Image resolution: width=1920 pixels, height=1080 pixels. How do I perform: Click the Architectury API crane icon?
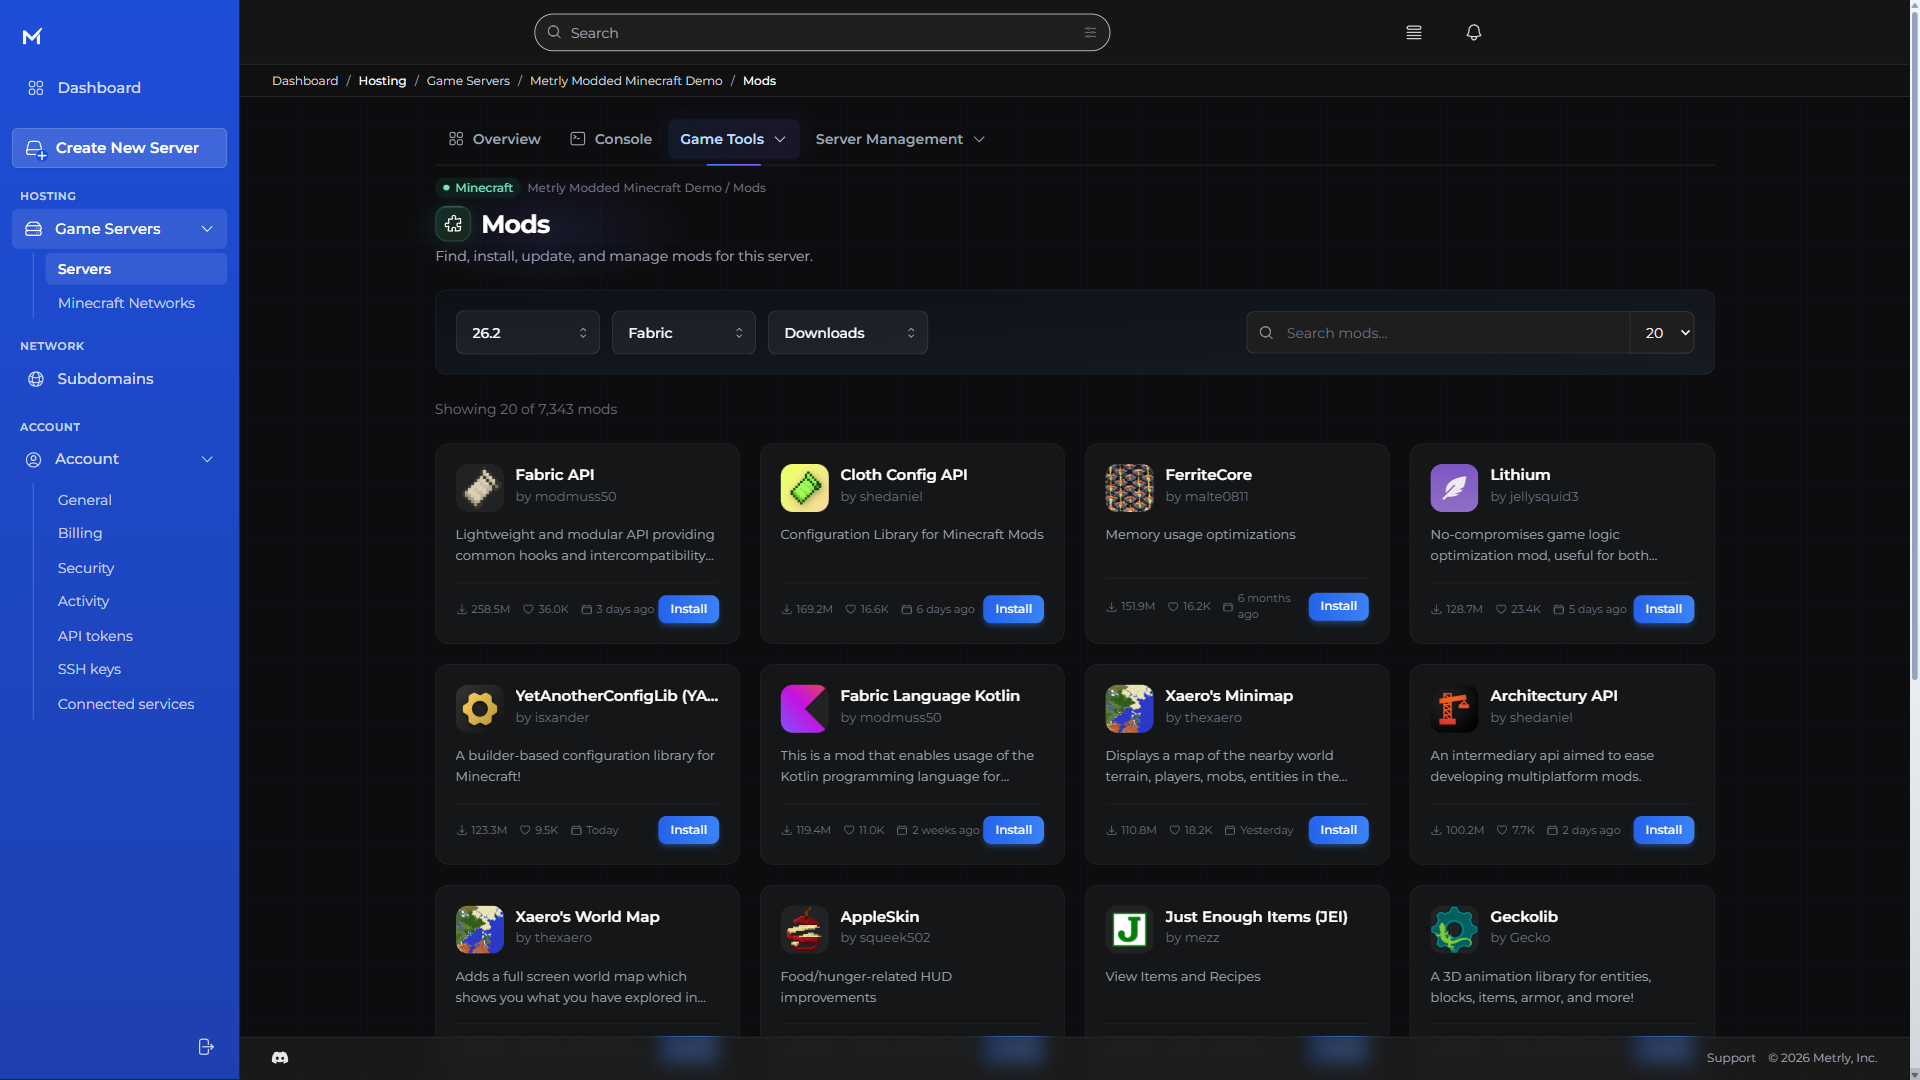[1454, 709]
